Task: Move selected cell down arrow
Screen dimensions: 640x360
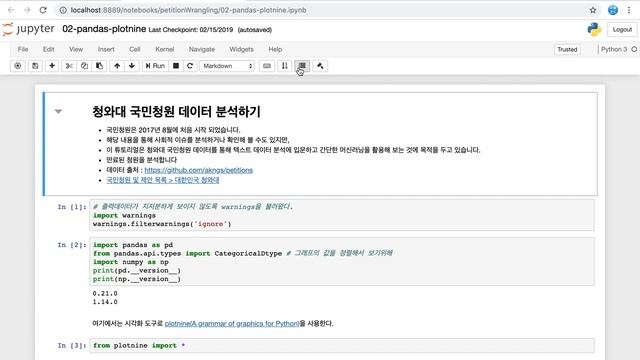Action: click(132, 66)
